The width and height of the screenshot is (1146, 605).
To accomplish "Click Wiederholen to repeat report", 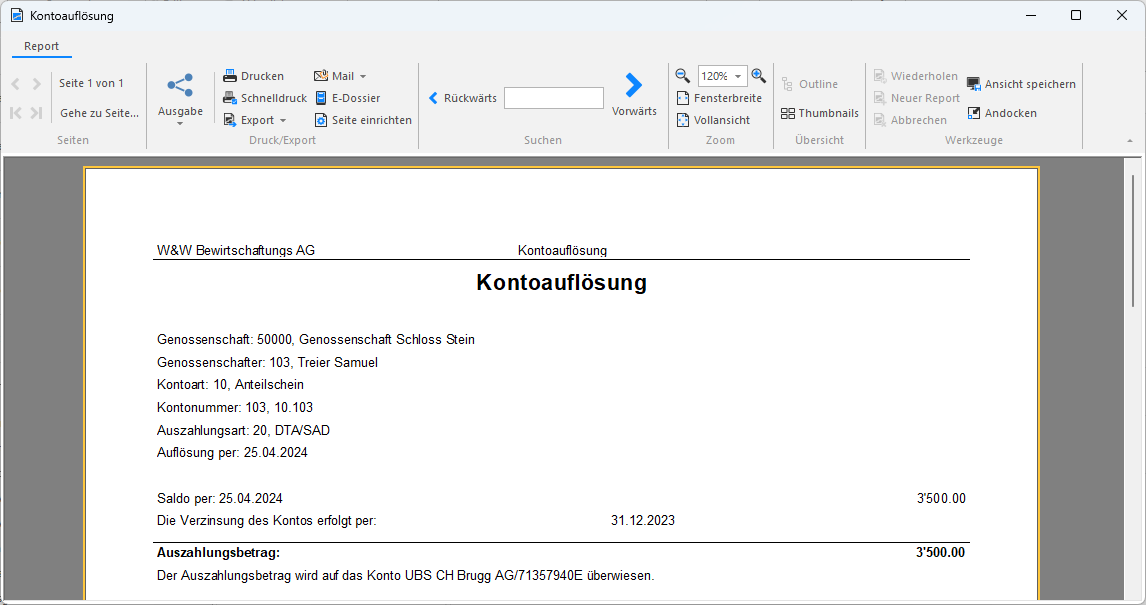I will click(916, 76).
